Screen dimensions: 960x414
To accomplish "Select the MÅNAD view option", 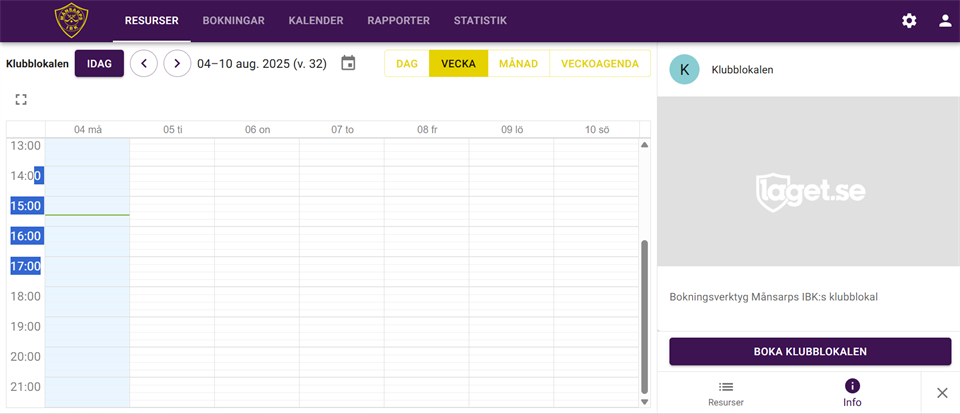I will click(519, 64).
